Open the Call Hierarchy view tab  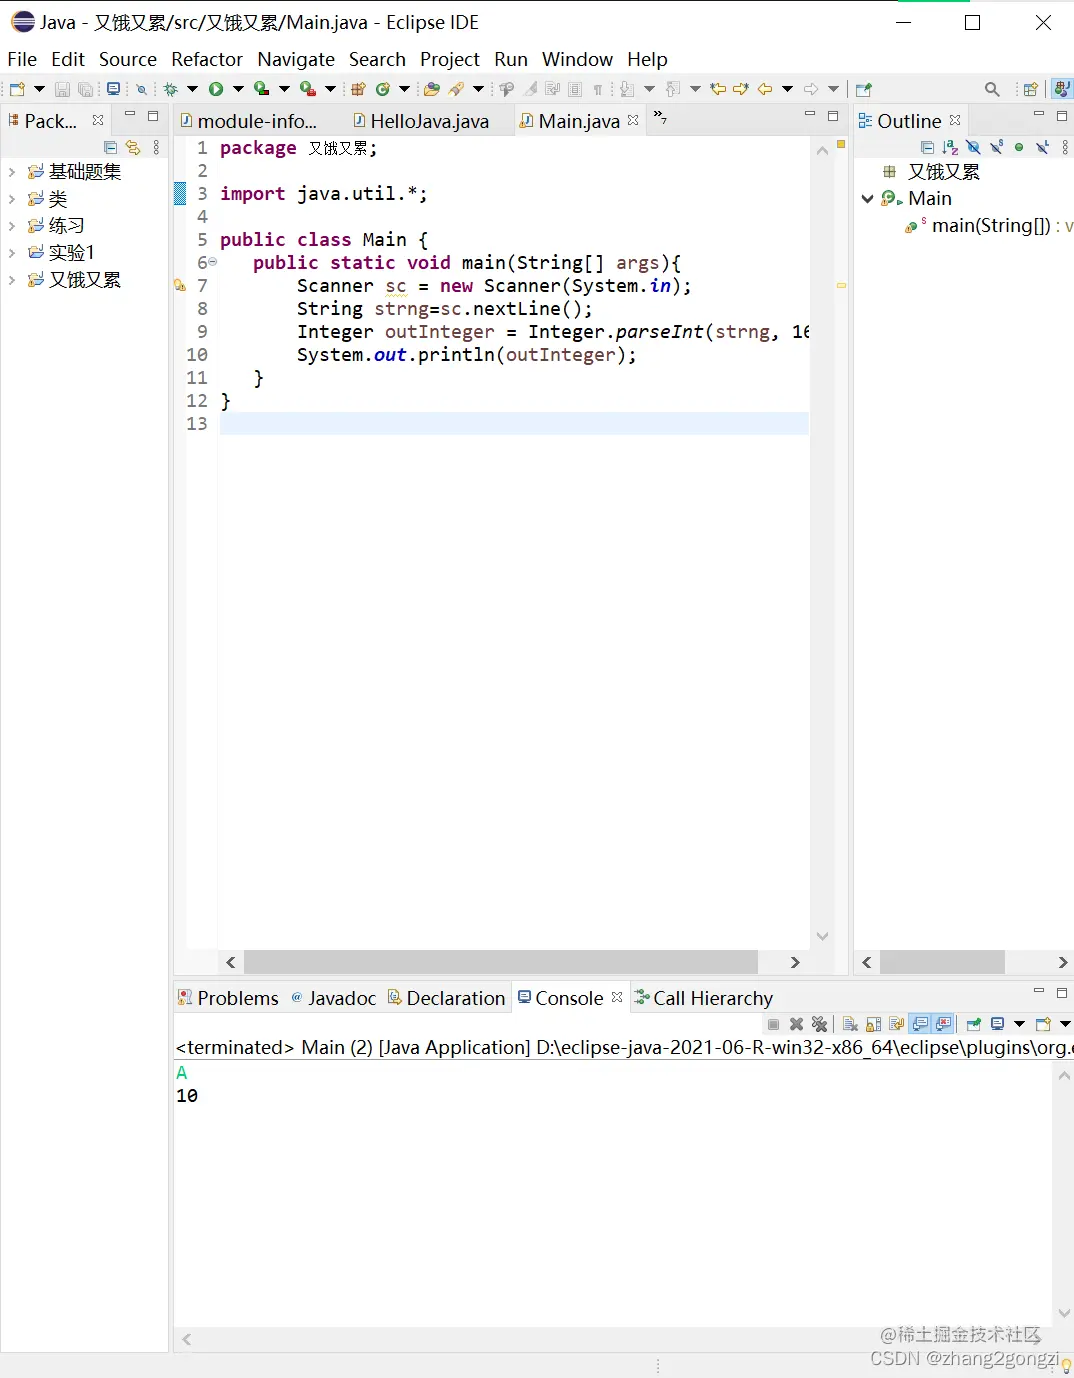coord(704,998)
